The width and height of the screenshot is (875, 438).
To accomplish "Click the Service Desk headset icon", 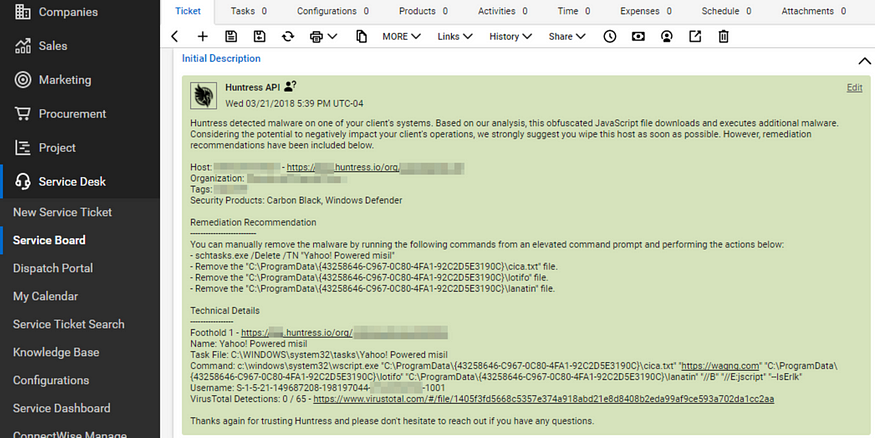I will (x=23, y=181).
